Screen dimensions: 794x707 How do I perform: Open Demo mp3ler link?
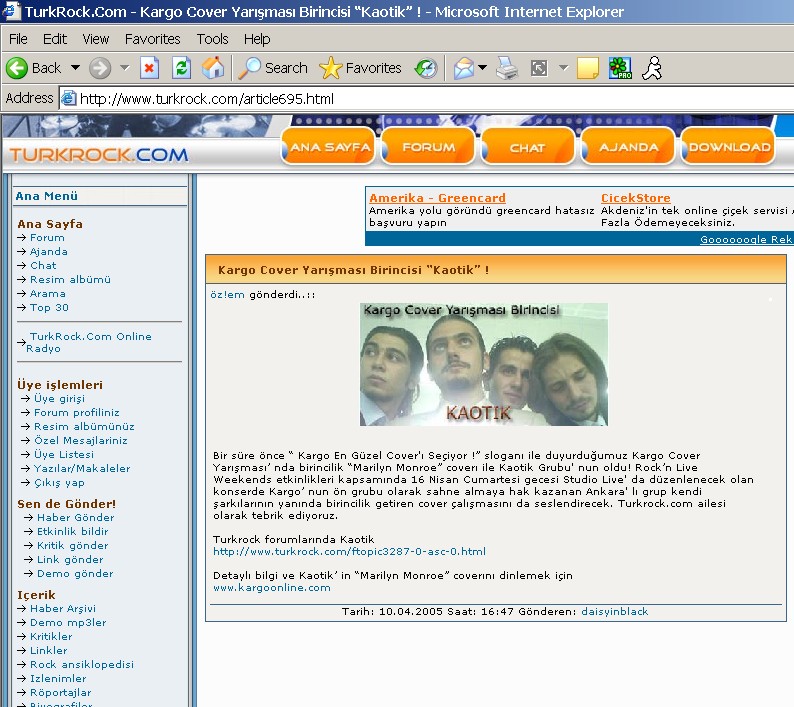point(68,622)
